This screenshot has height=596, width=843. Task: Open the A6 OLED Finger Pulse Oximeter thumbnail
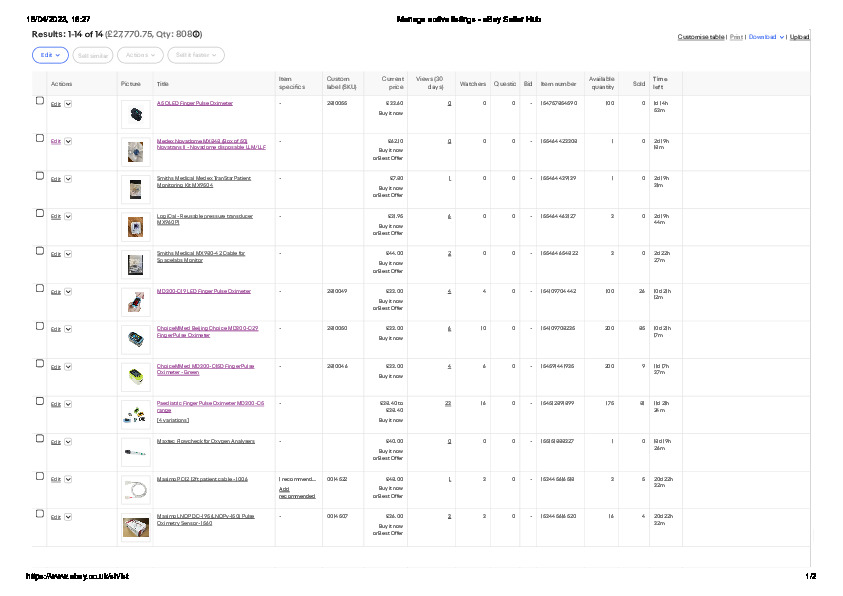click(136, 115)
